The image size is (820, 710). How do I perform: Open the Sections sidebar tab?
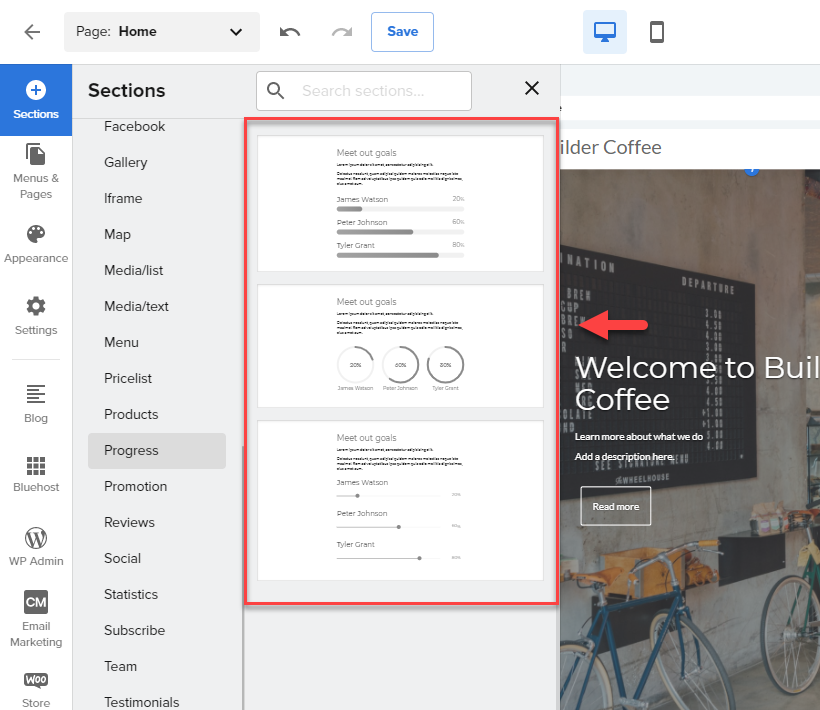tap(36, 100)
